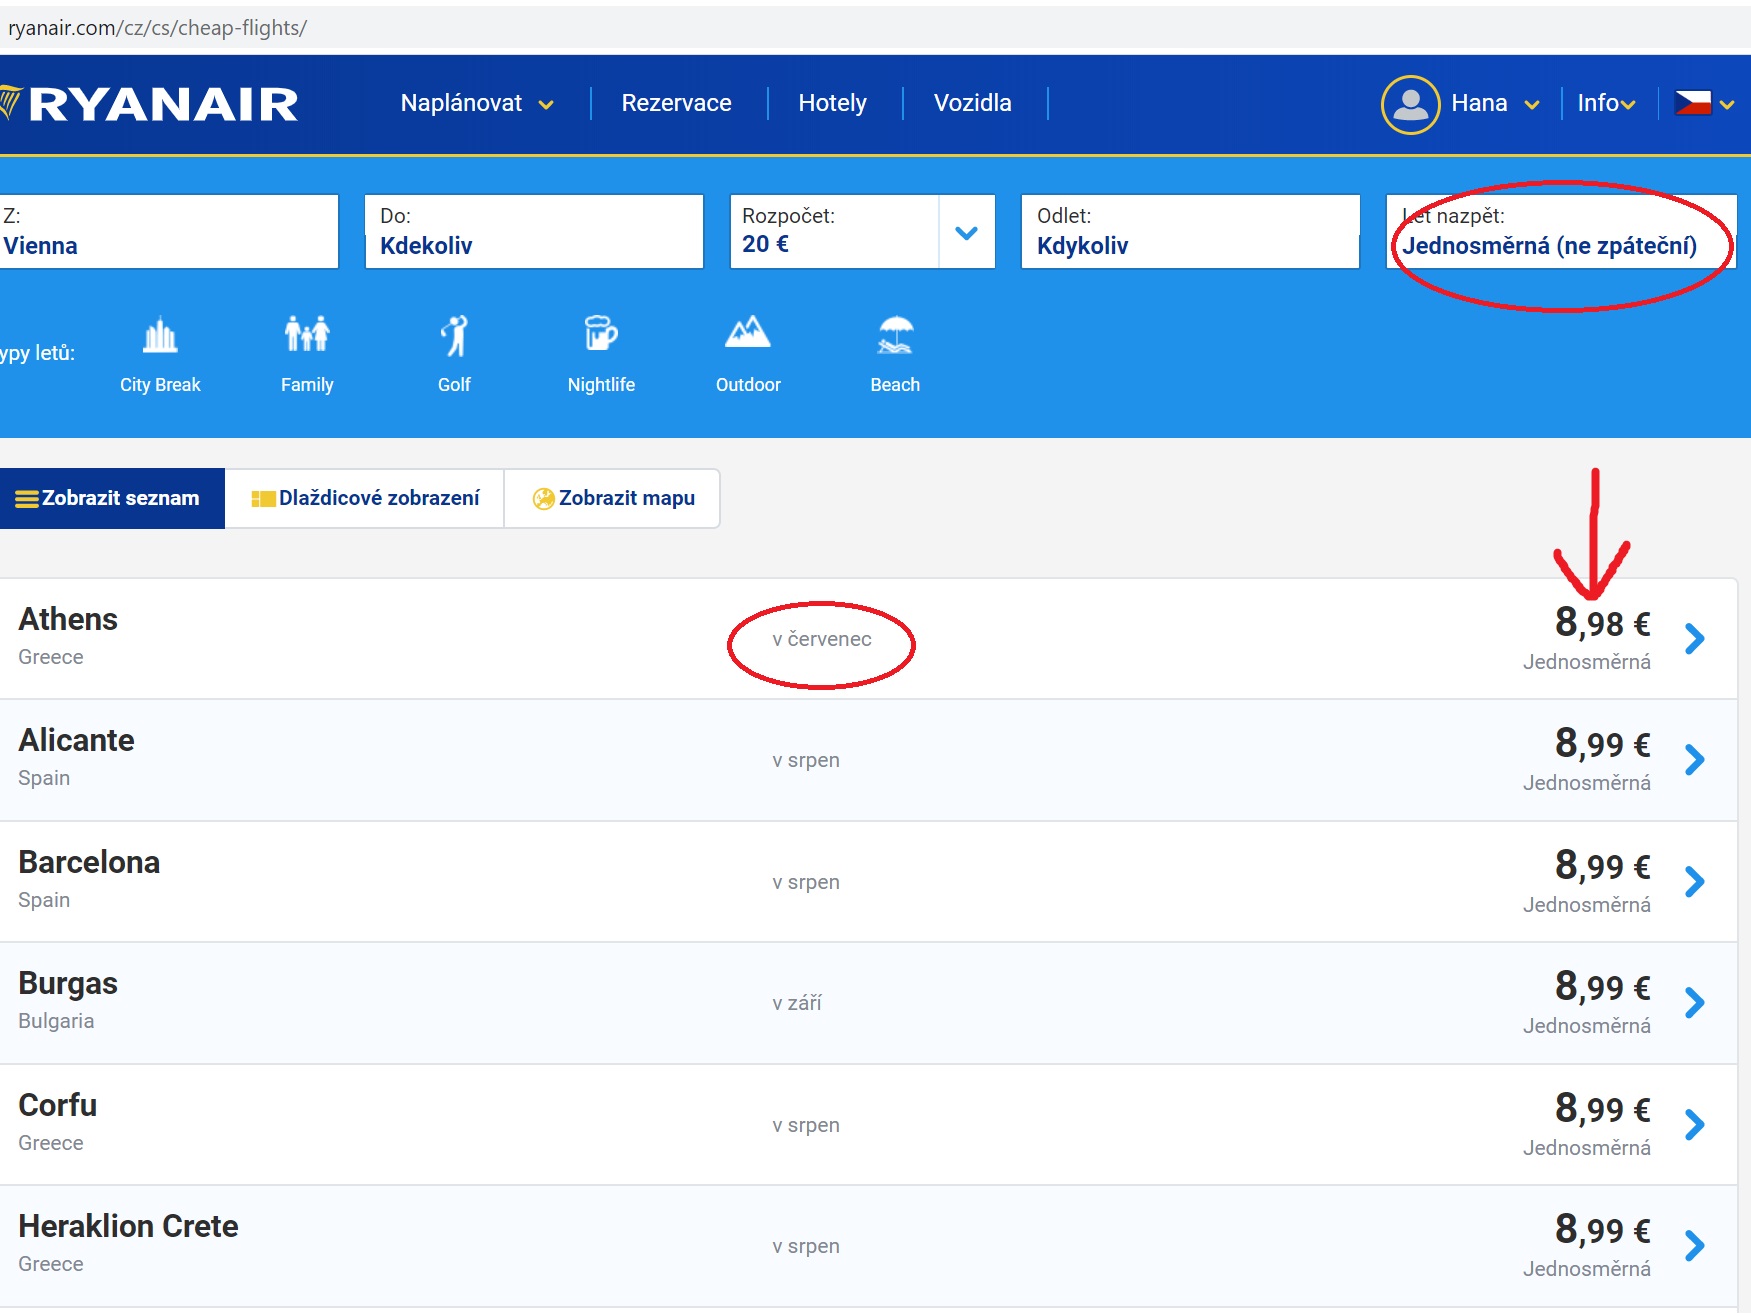Open Hotely in the top menu
This screenshot has height=1313, width=1751.
click(x=832, y=103)
